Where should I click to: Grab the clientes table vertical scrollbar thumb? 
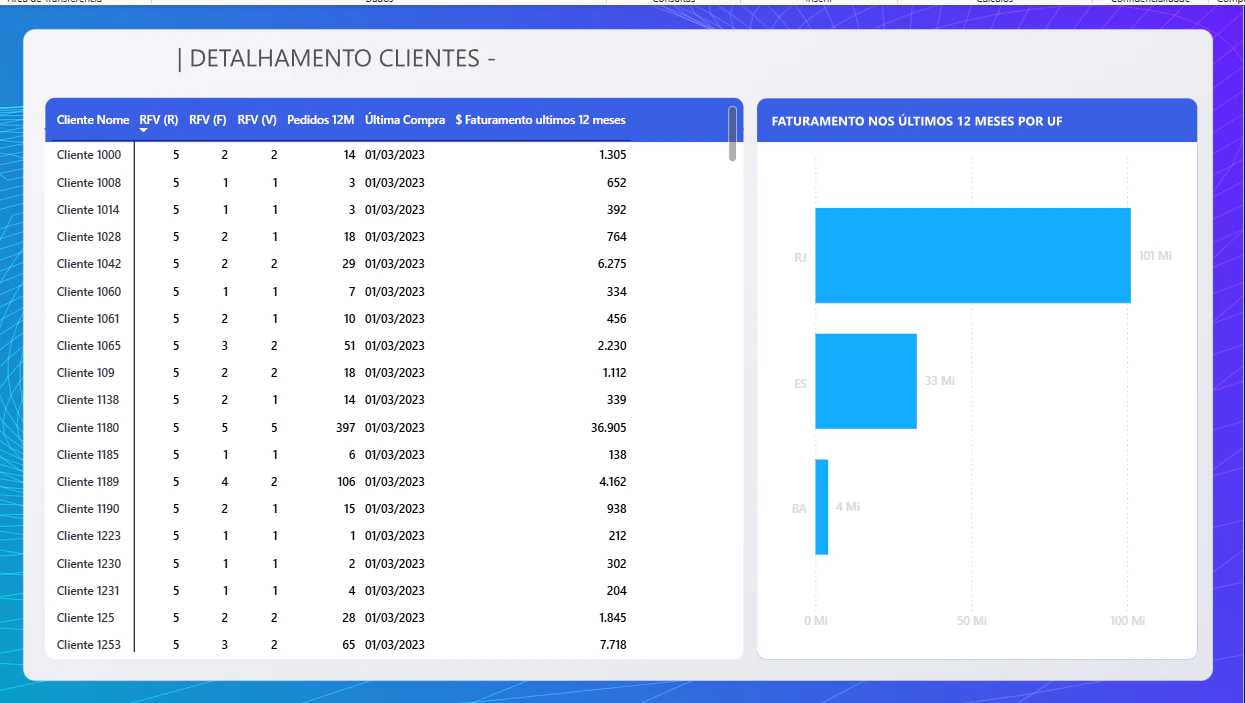pos(733,133)
